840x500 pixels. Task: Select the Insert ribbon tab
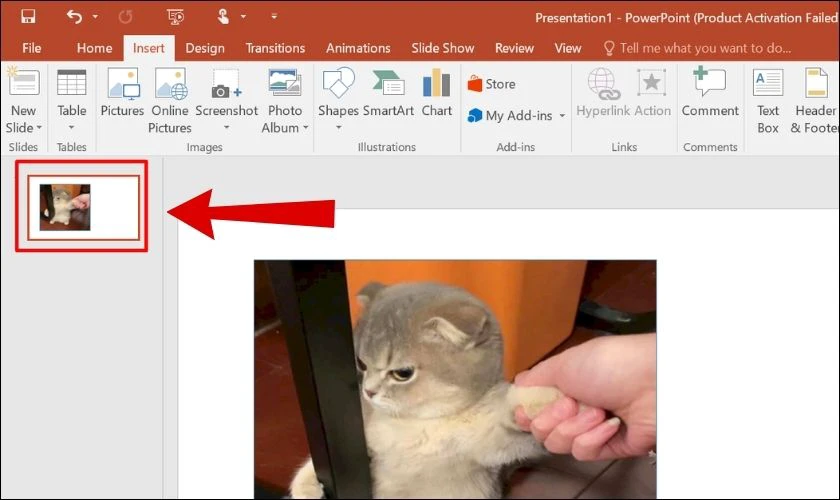[148, 48]
